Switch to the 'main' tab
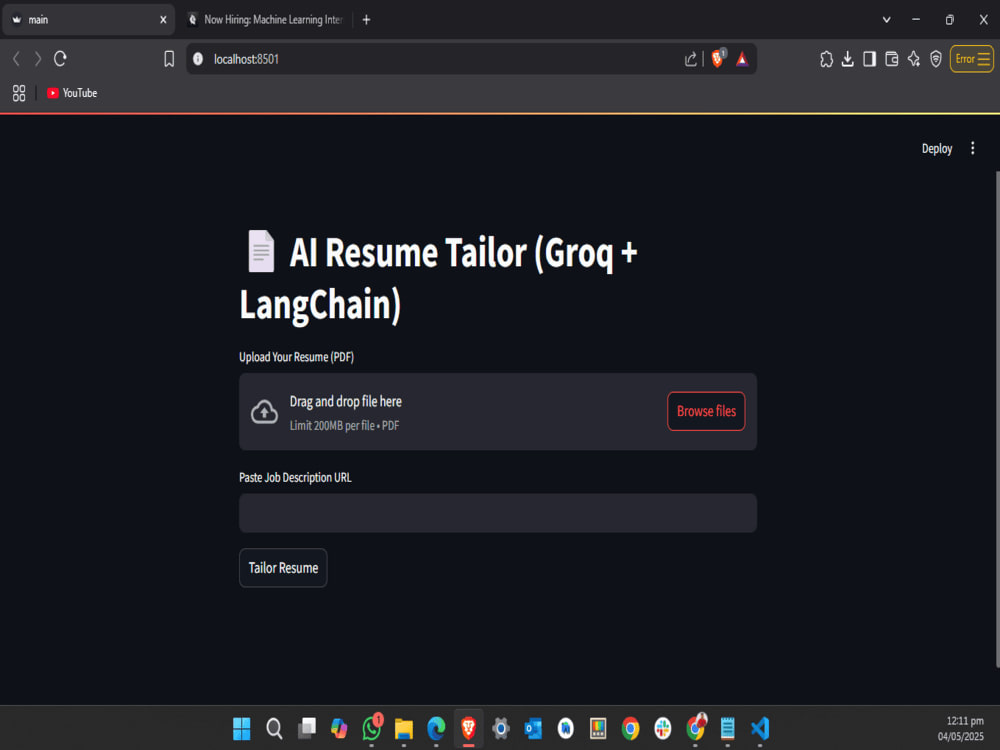 pos(88,20)
